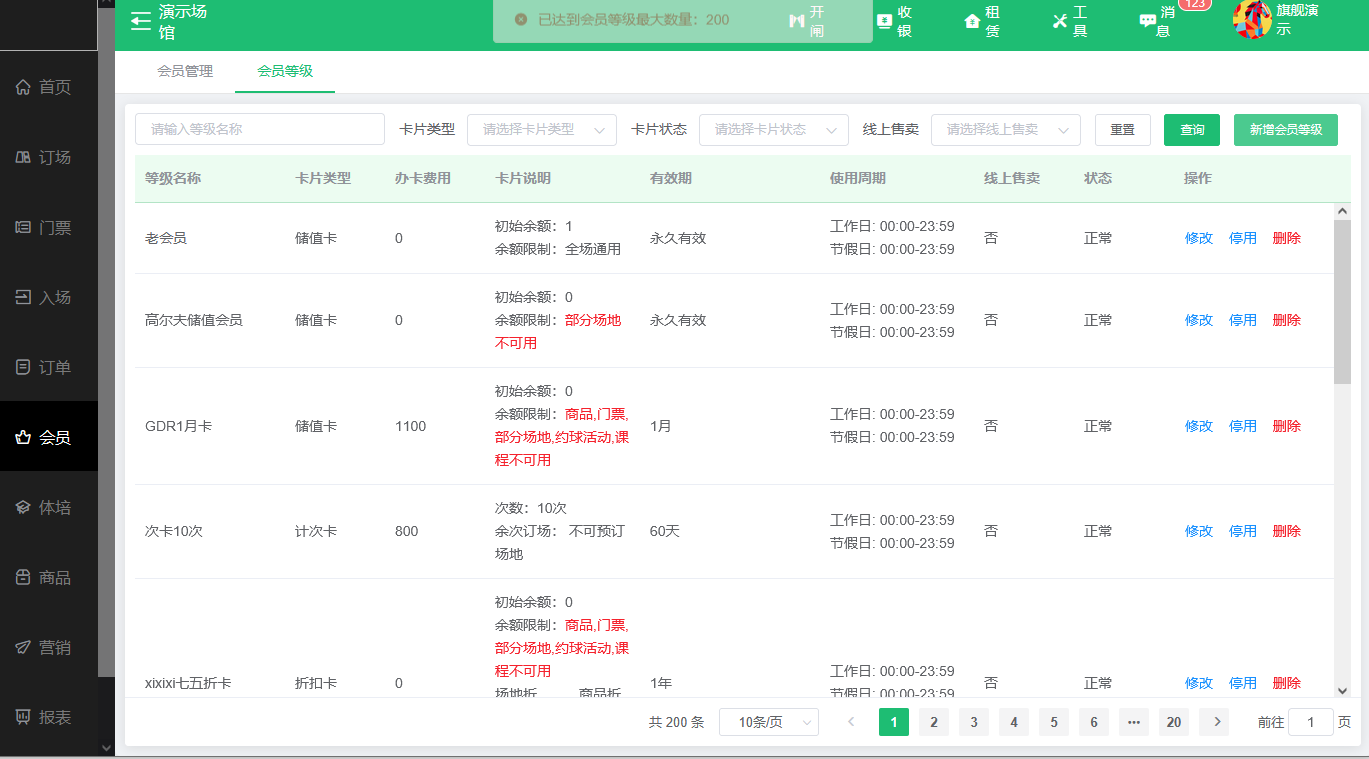Image resolution: width=1369 pixels, height=759 pixels.
Task: Focus the 请输入等级名称 search field
Action: click(x=260, y=129)
